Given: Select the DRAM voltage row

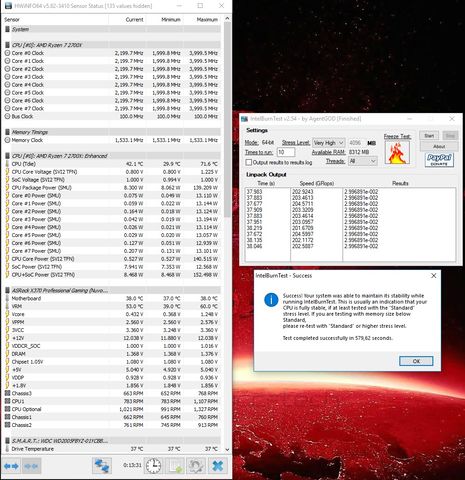Looking at the screenshot, I should pyautogui.click(x=112, y=354).
